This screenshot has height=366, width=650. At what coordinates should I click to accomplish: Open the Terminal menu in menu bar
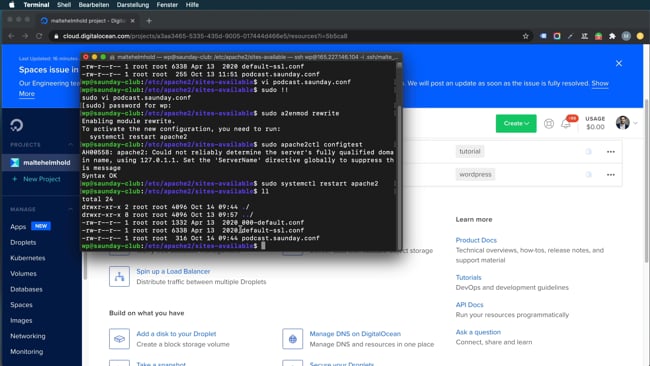coord(36,5)
